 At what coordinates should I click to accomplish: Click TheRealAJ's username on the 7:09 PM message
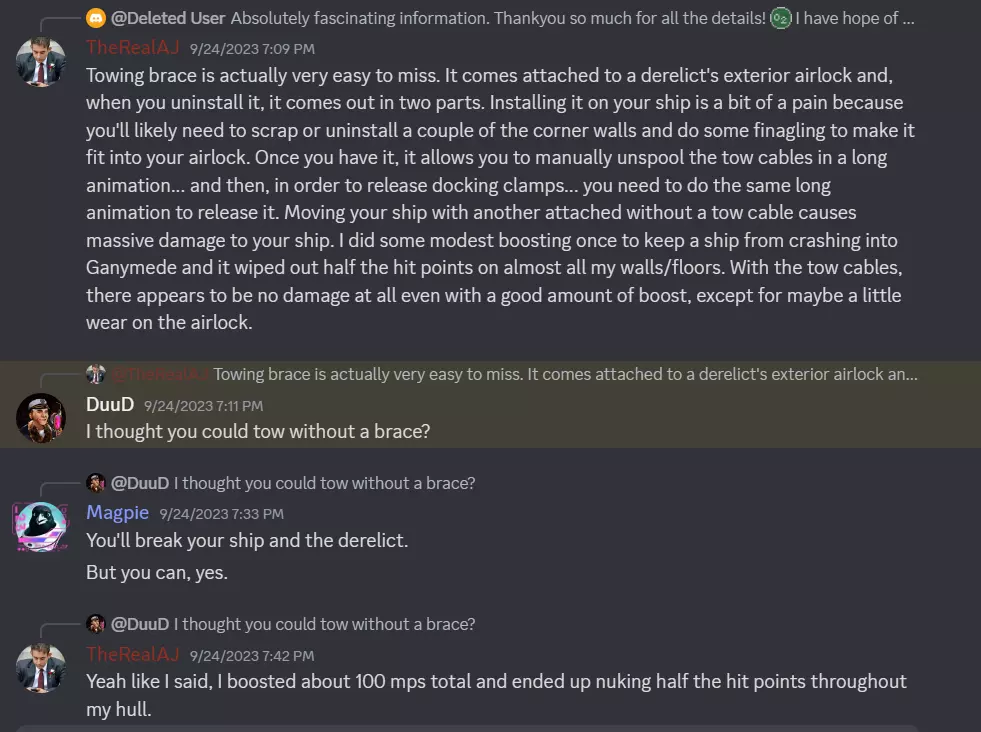[133, 47]
